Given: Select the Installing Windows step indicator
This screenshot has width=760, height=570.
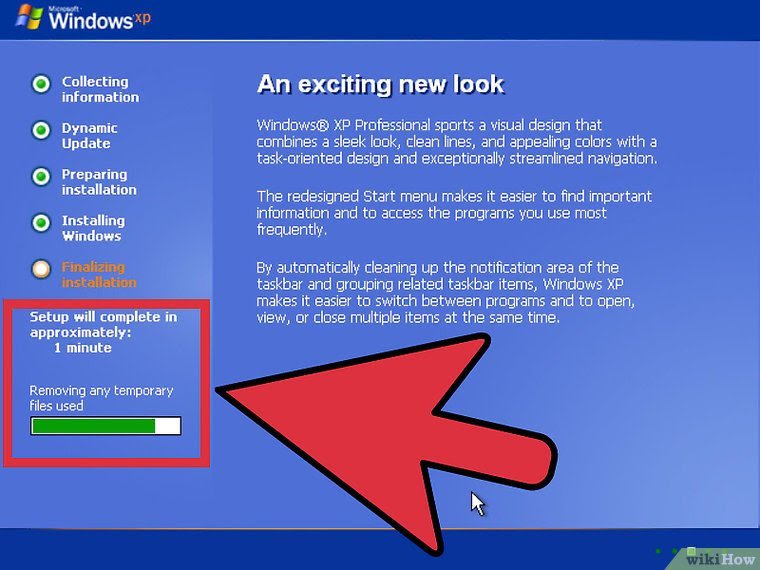Looking at the screenshot, I should (41, 223).
